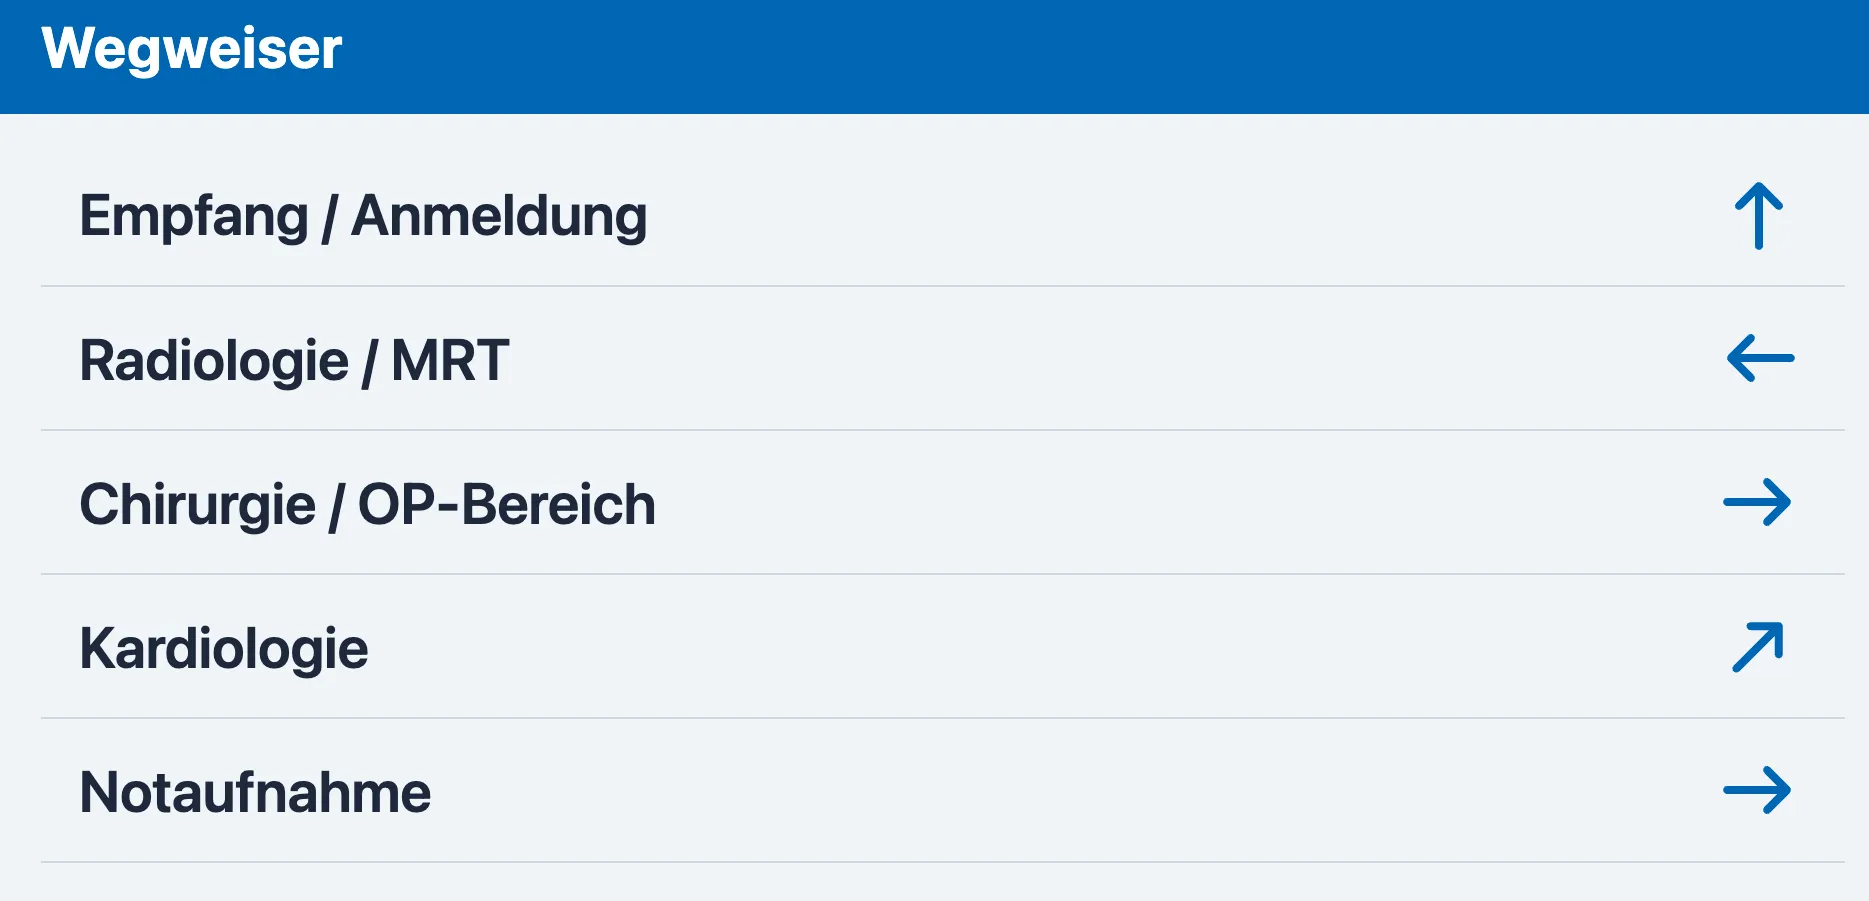The width and height of the screenshot is (1869, 901).
Task: Choose the Radiologie label
Action: pyautogui.click(x=214, y=361)
